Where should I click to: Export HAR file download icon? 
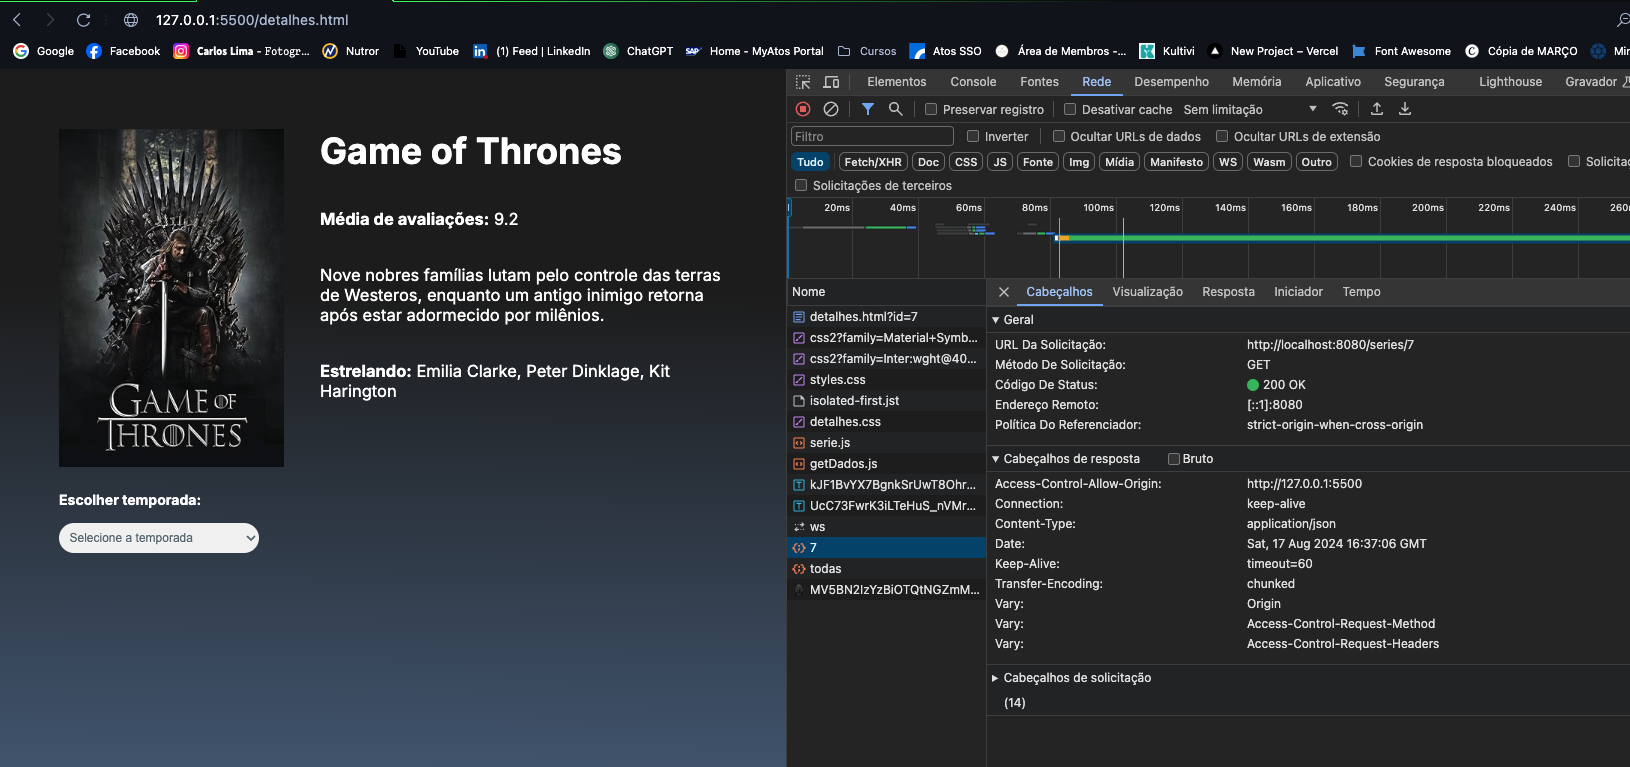pyautogui.click(x=1405, y=109)
